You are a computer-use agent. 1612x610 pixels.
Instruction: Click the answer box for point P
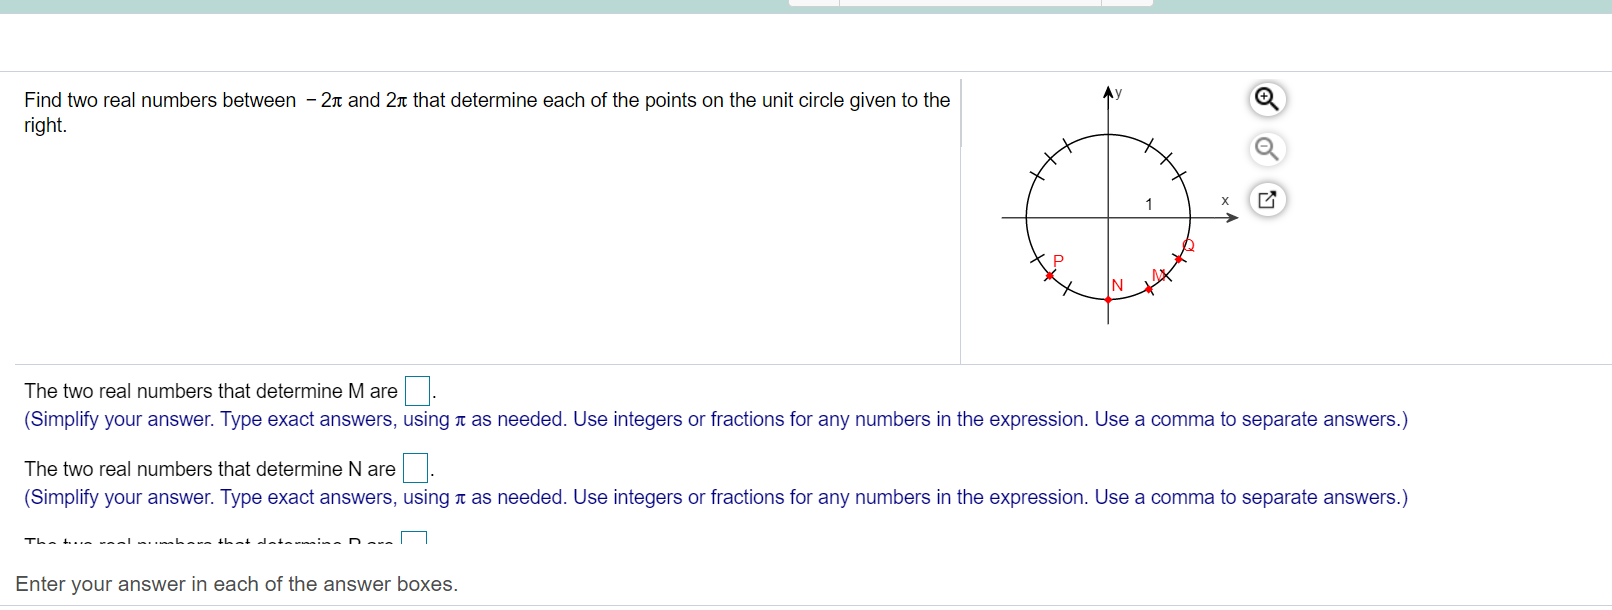coord(414,540)
